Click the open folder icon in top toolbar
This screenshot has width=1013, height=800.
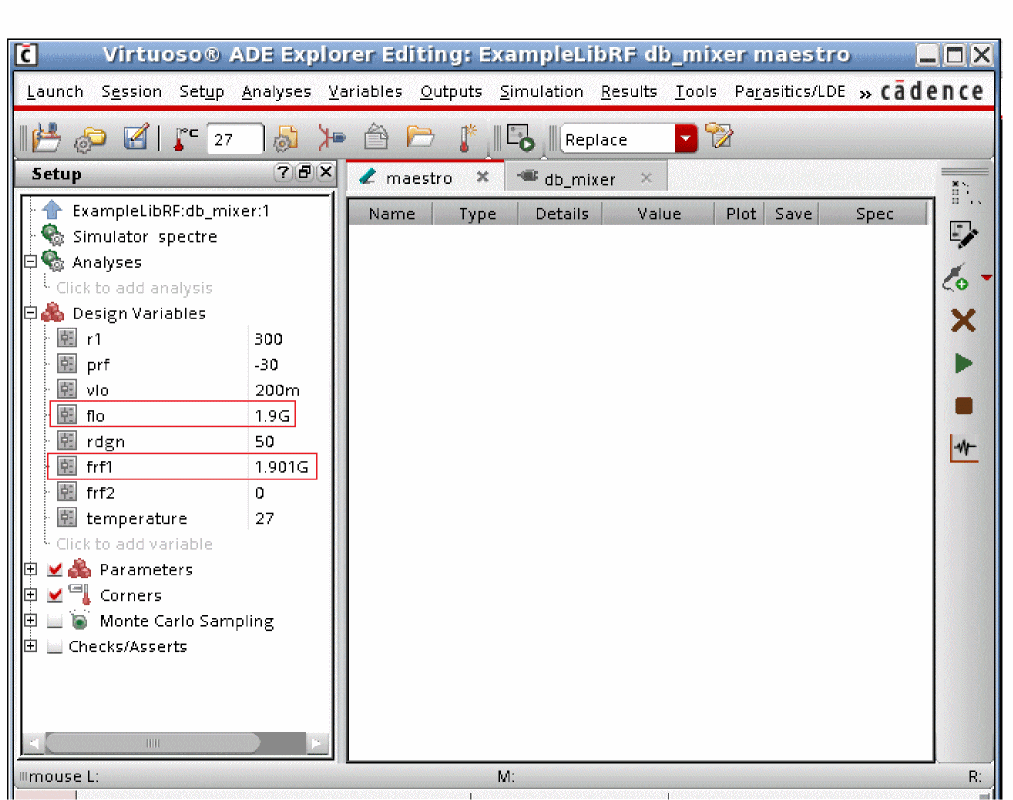coord(419,138)
